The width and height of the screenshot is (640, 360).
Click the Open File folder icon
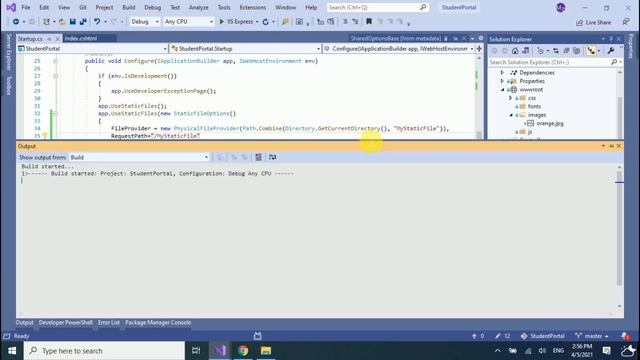tap(62, 22)
